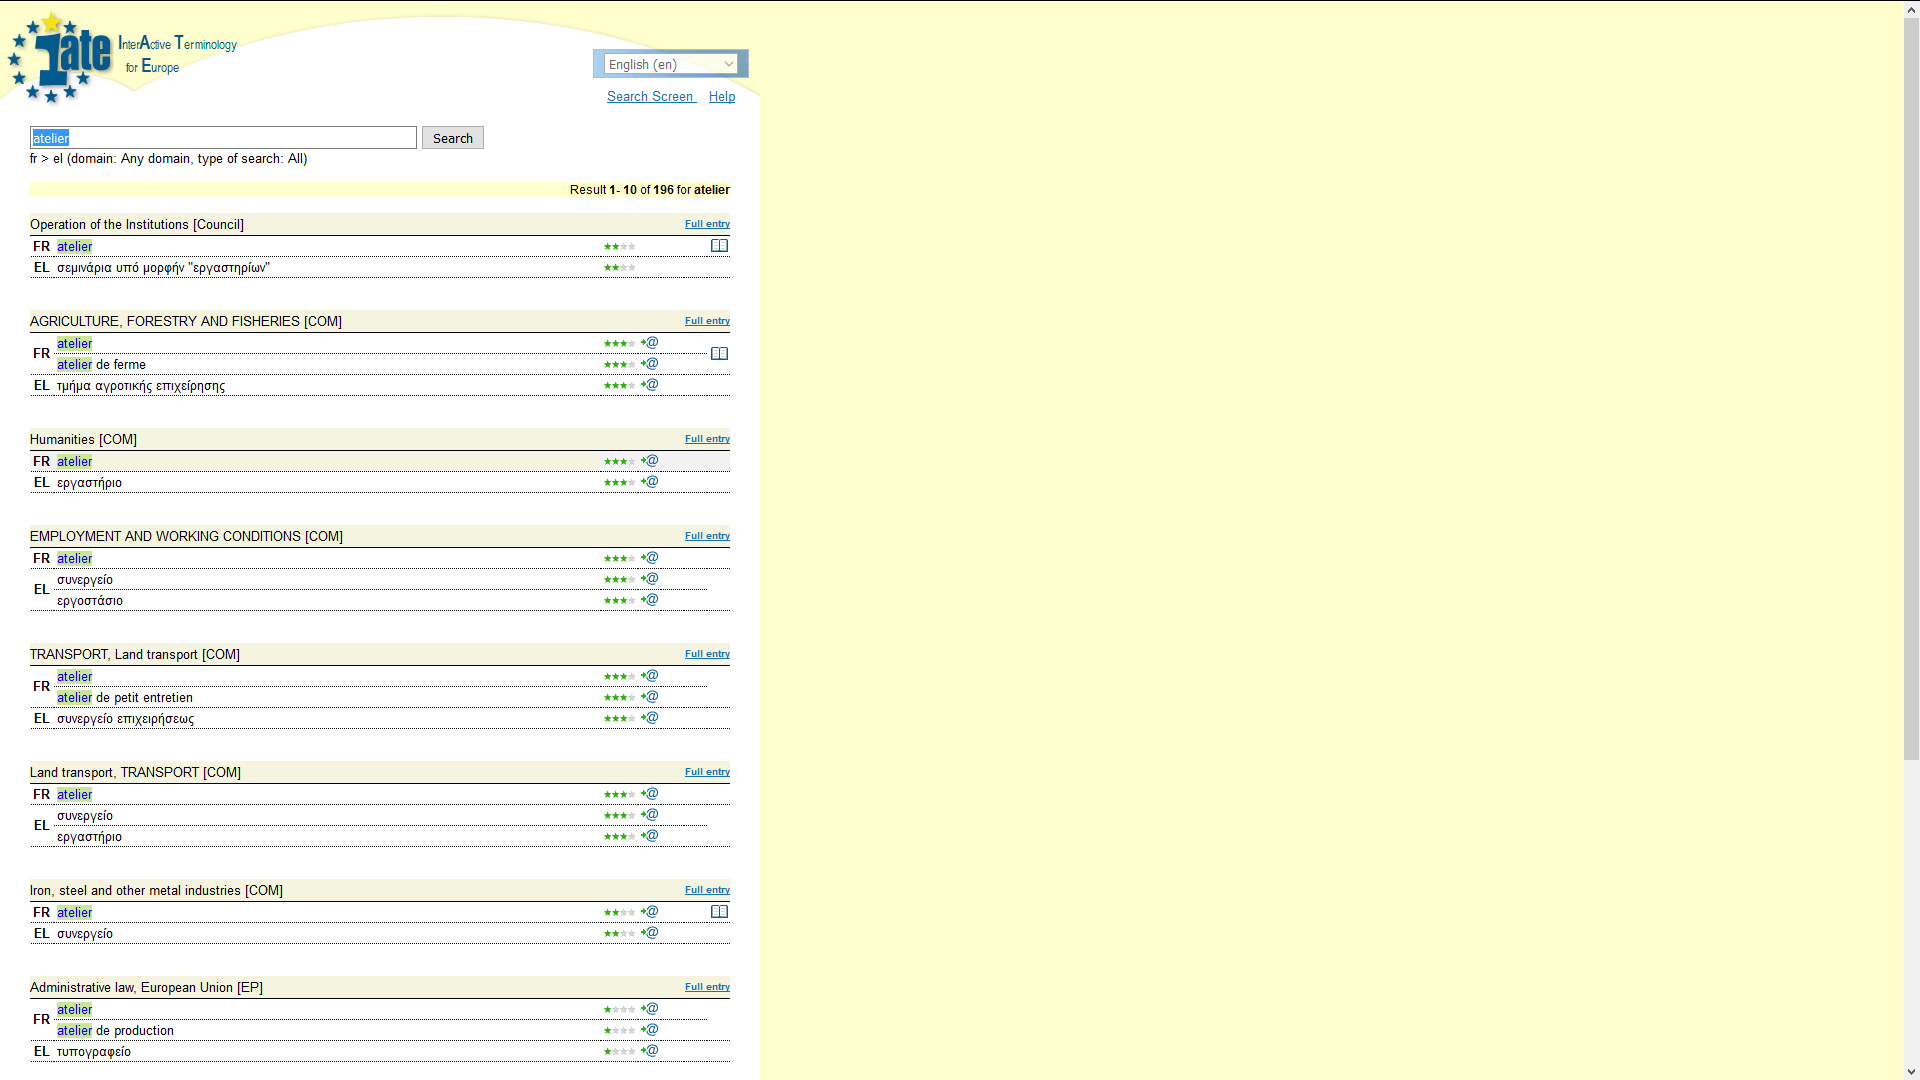The height and width of the screenshot is (1080, 1920).
Task: Open book icon in Operation of the Institutions entry
Action: coord(719,246)
